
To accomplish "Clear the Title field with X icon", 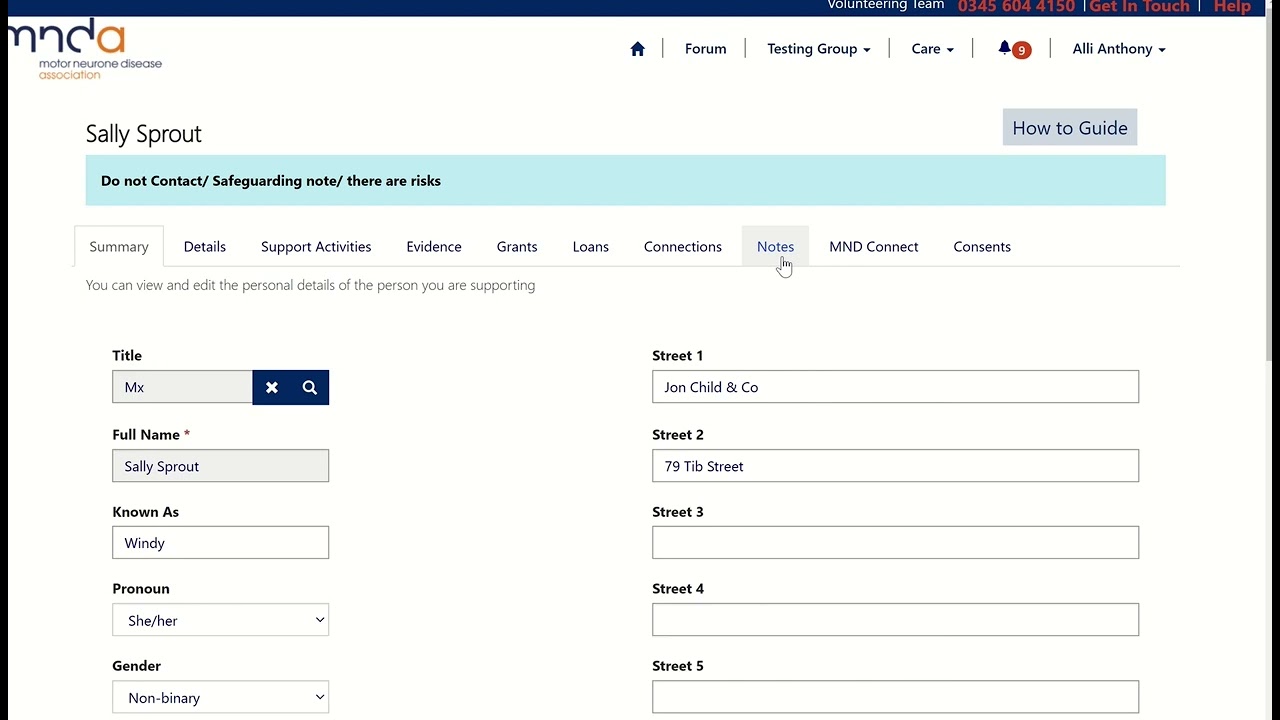I will pos(271,388).
